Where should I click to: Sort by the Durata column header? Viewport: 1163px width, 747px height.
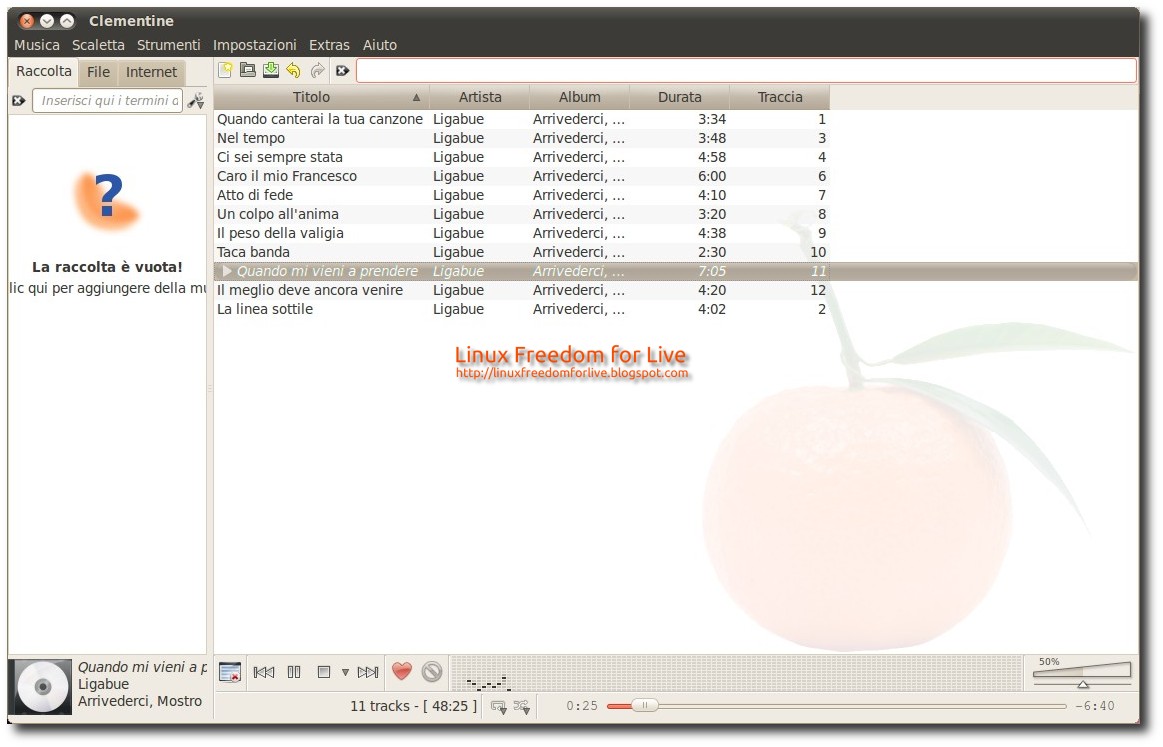pyautogui.click(x=679, y=97)
